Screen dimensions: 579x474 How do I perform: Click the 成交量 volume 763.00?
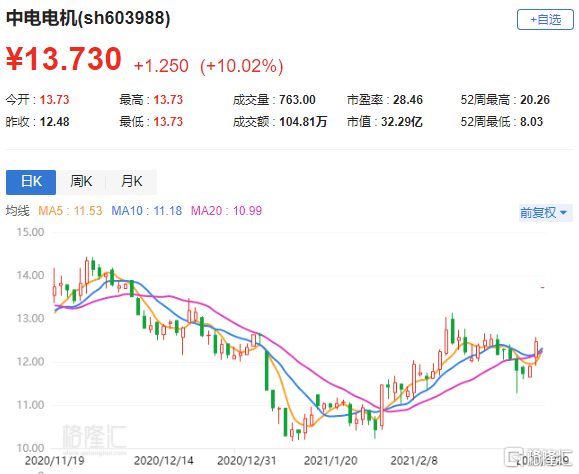click(297, 100)
